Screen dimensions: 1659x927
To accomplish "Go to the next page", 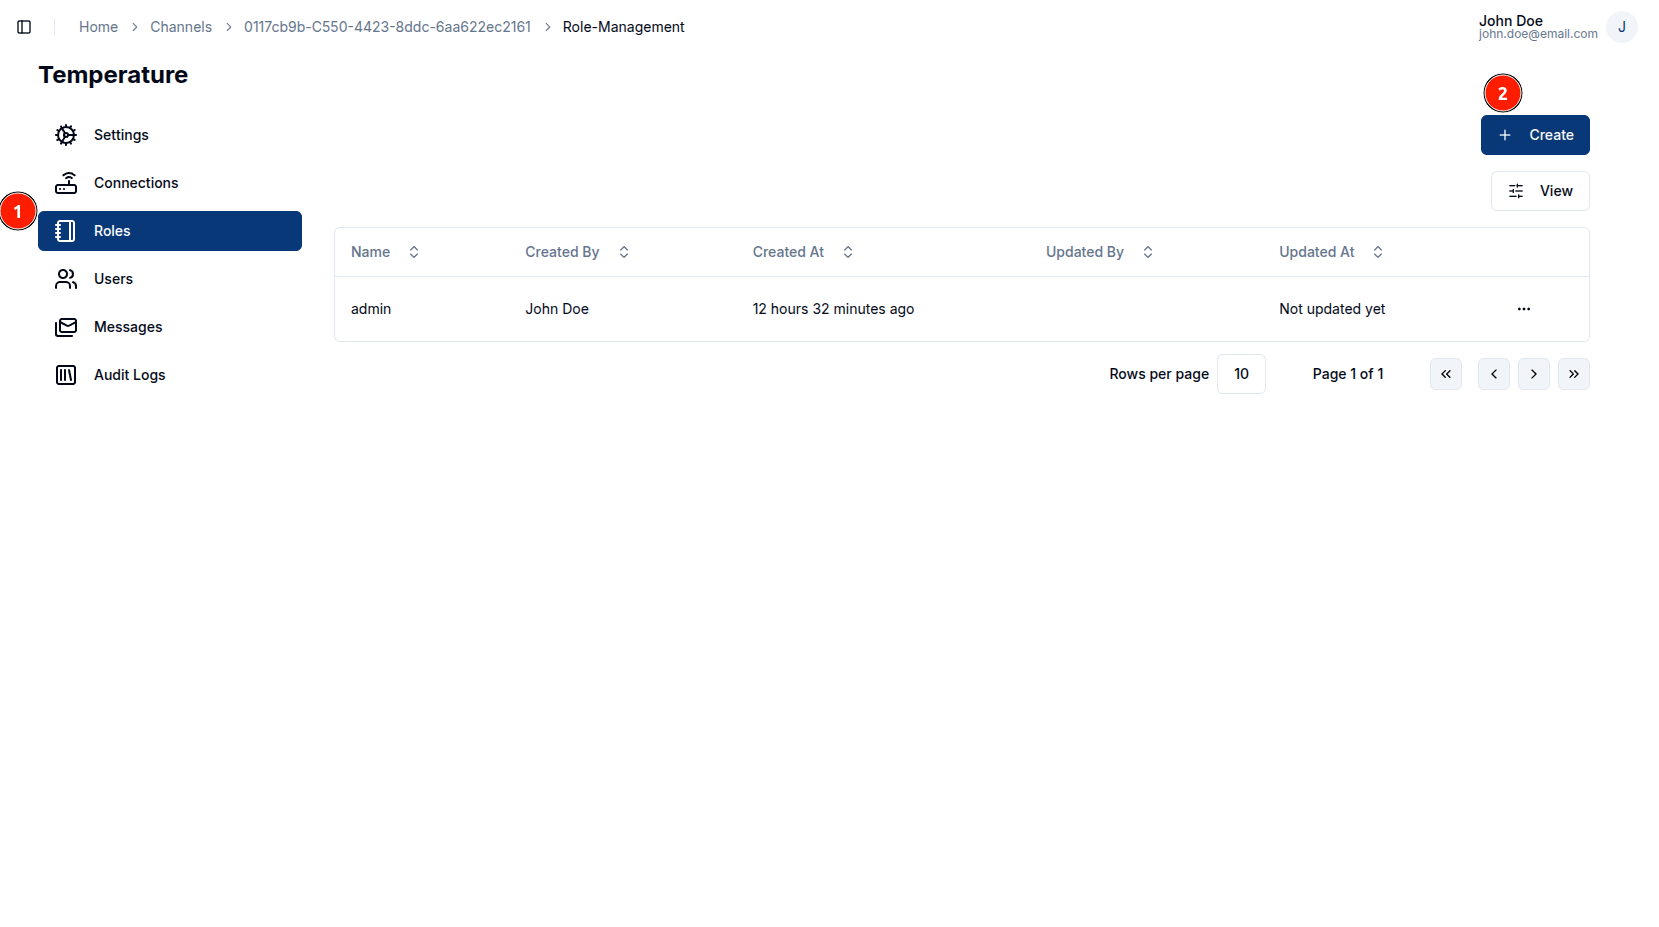I will tap(1534, 374).
